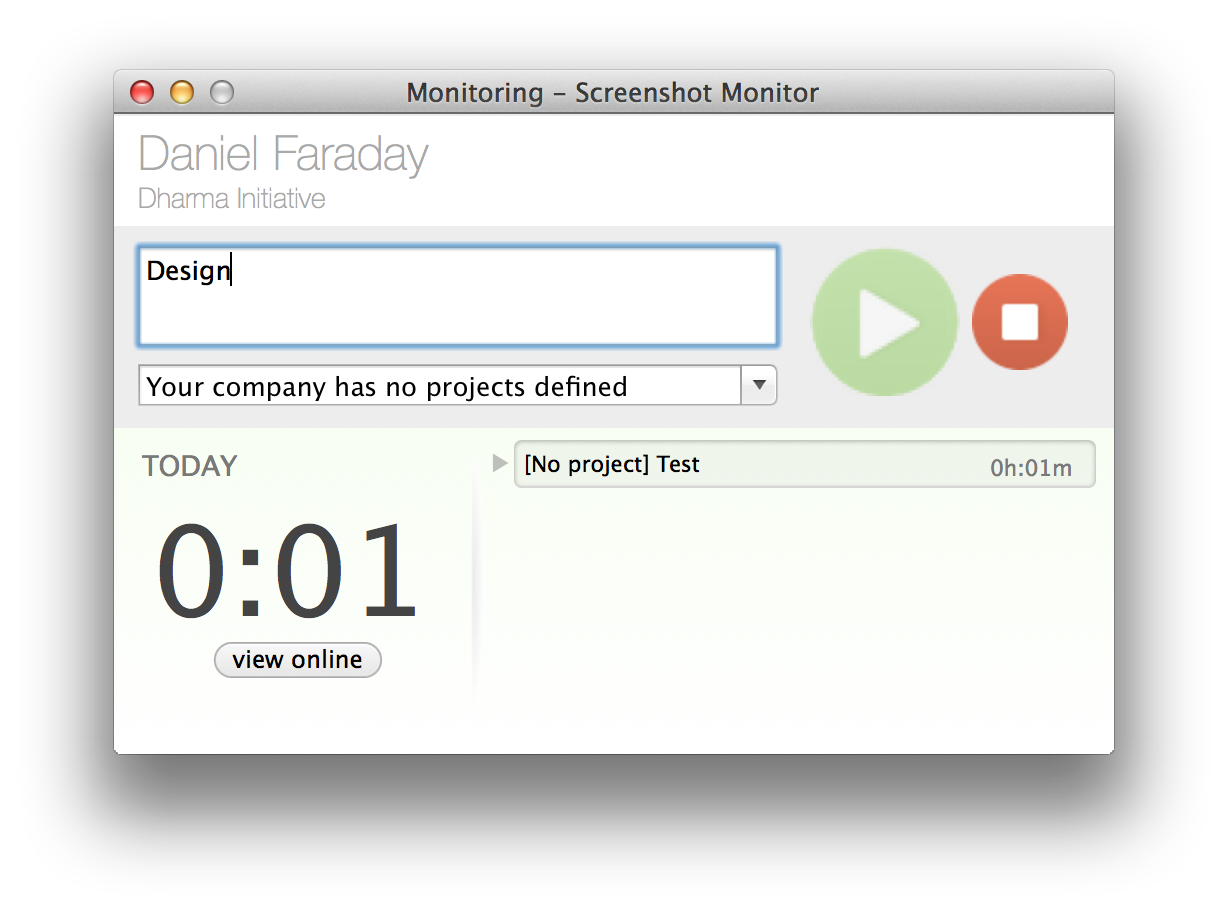
Task: Click the green play icon to start tracking
Action: point(884,322)
